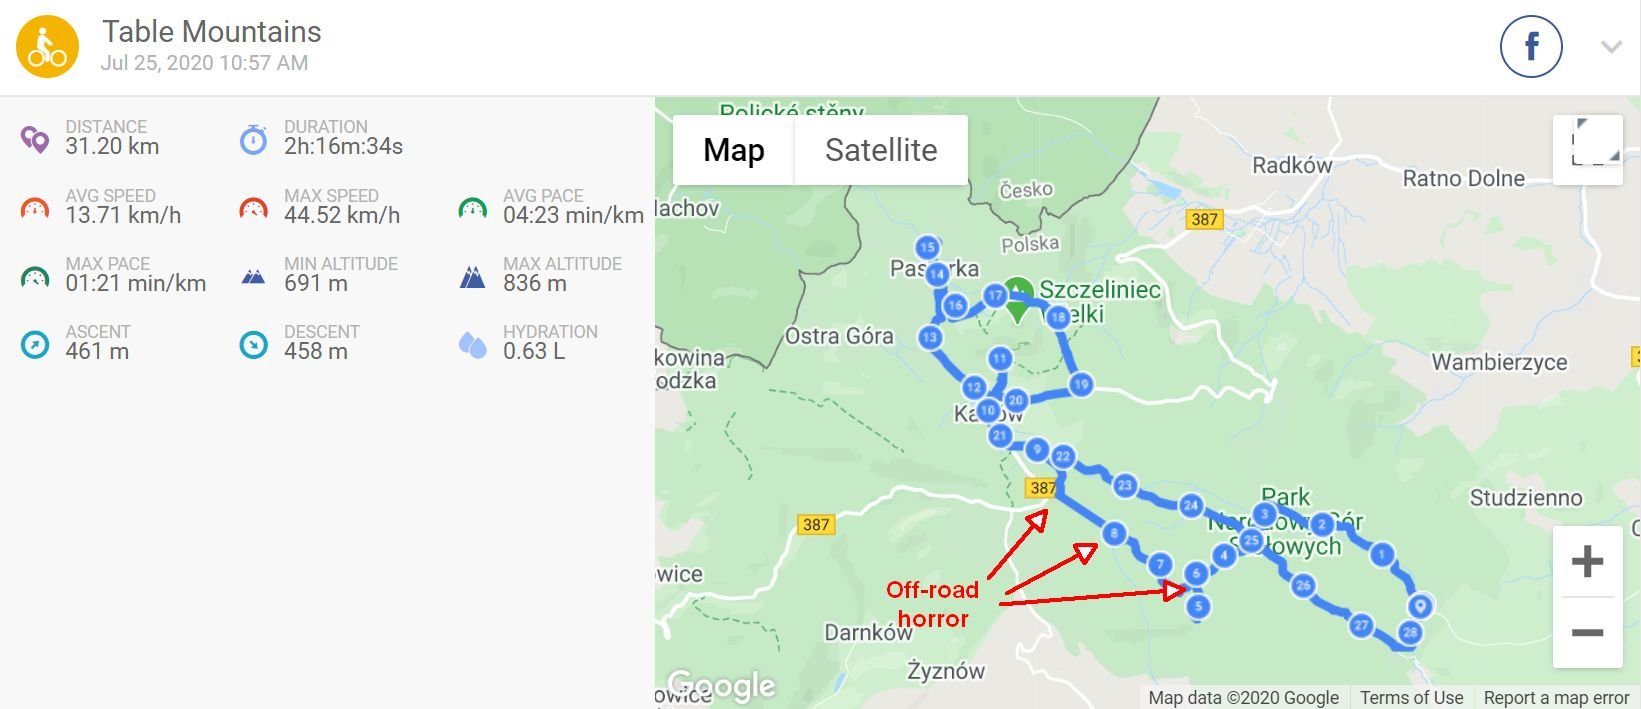Select kilometer marker 28 on route

(x=1410, y=632)
